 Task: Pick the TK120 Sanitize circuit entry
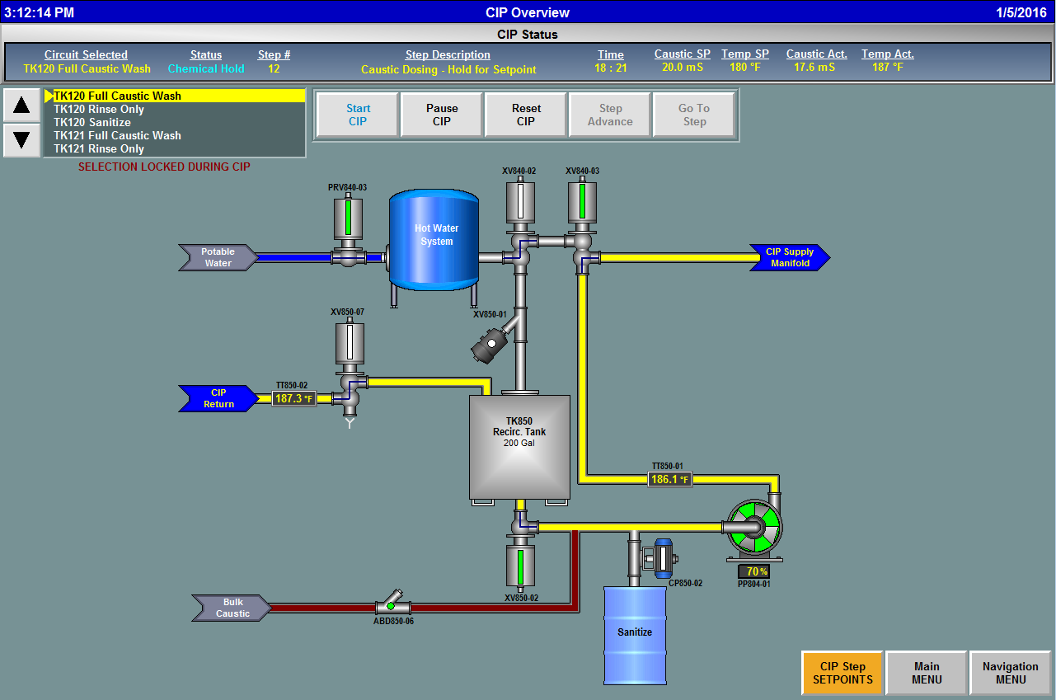coord(92,122)
